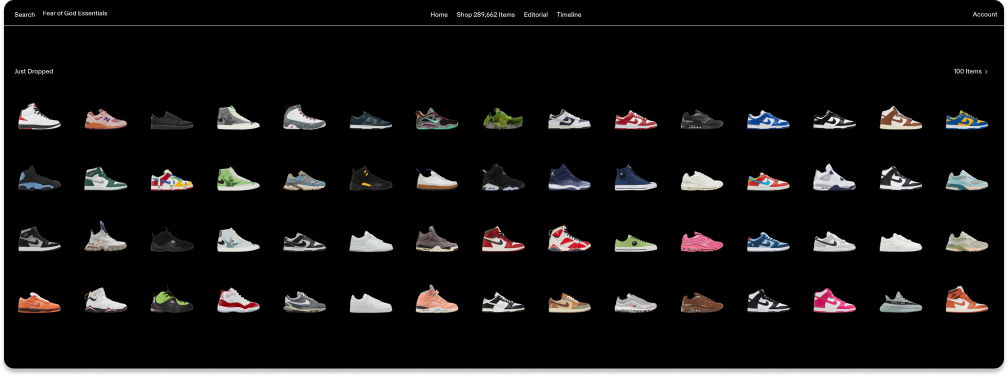Select the lime green low-top skate shoe
Viewport: 1008px width, 377px height.
point(635,244)
